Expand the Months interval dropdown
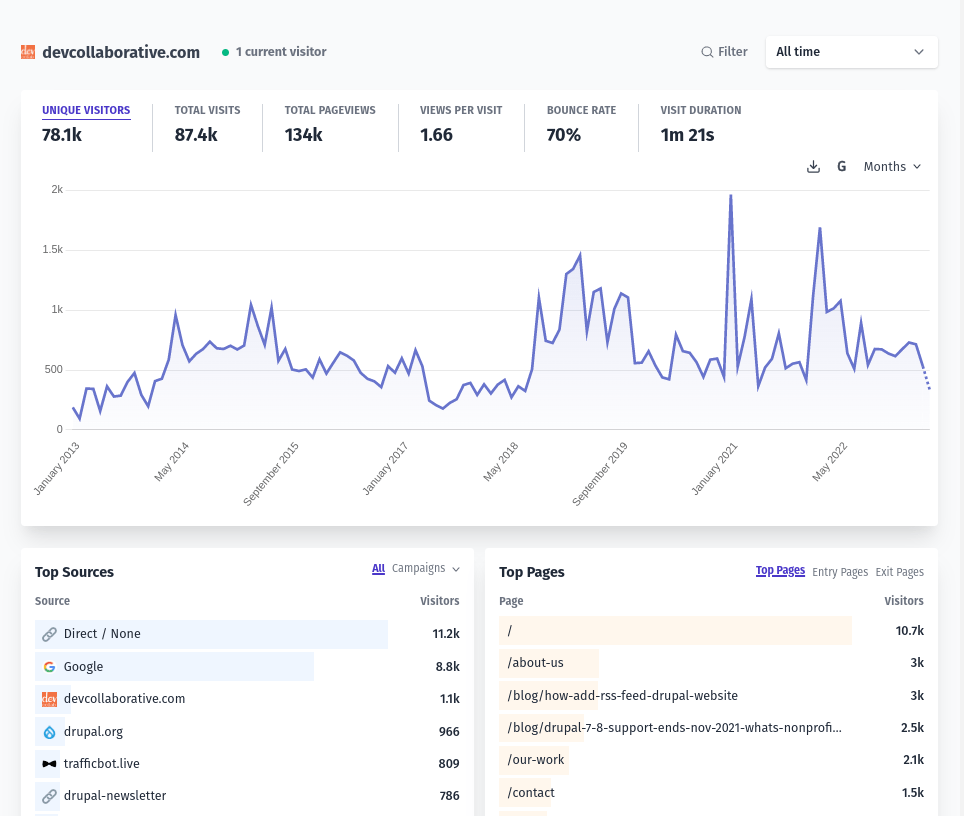 (892, 167)
